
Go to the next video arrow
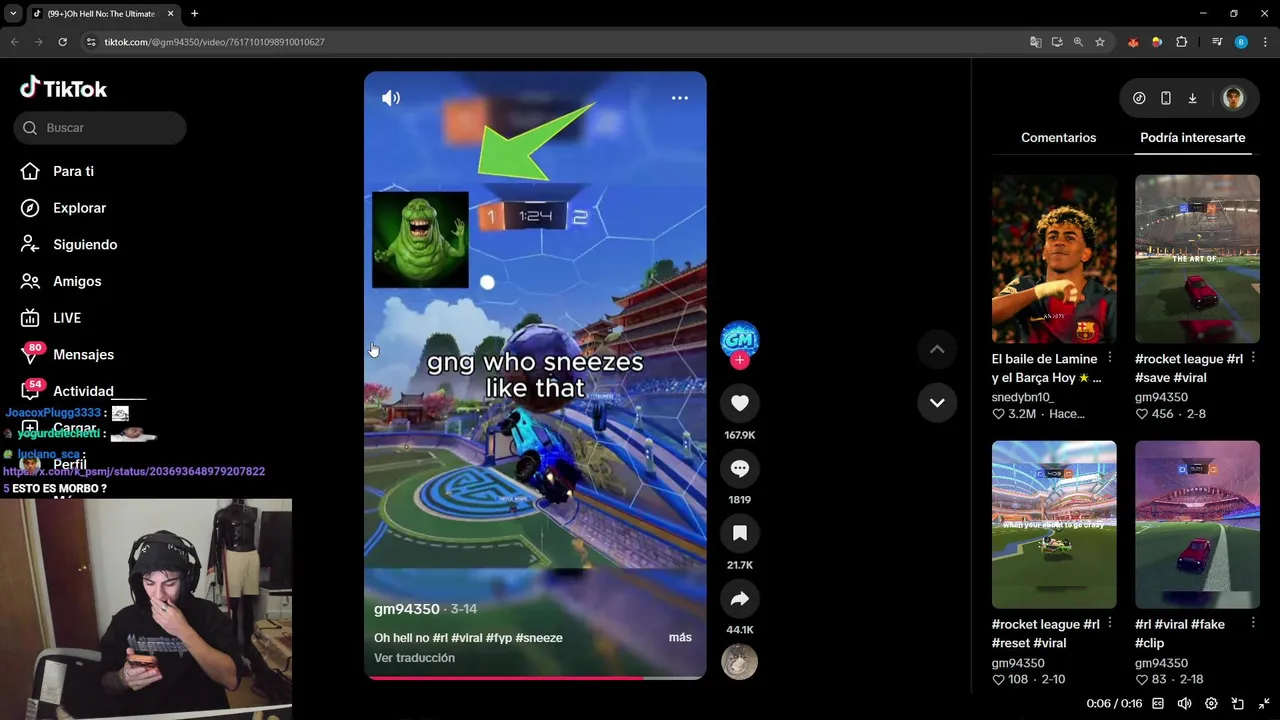pos(937,402)
